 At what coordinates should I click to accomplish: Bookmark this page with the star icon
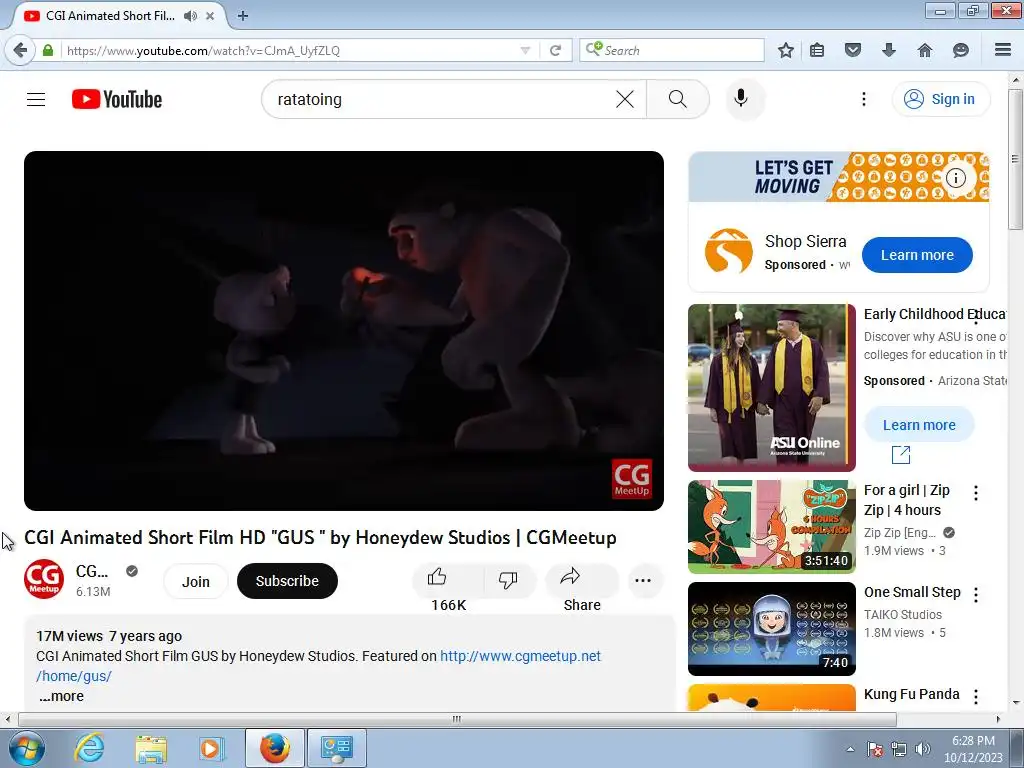click(786, 50)
